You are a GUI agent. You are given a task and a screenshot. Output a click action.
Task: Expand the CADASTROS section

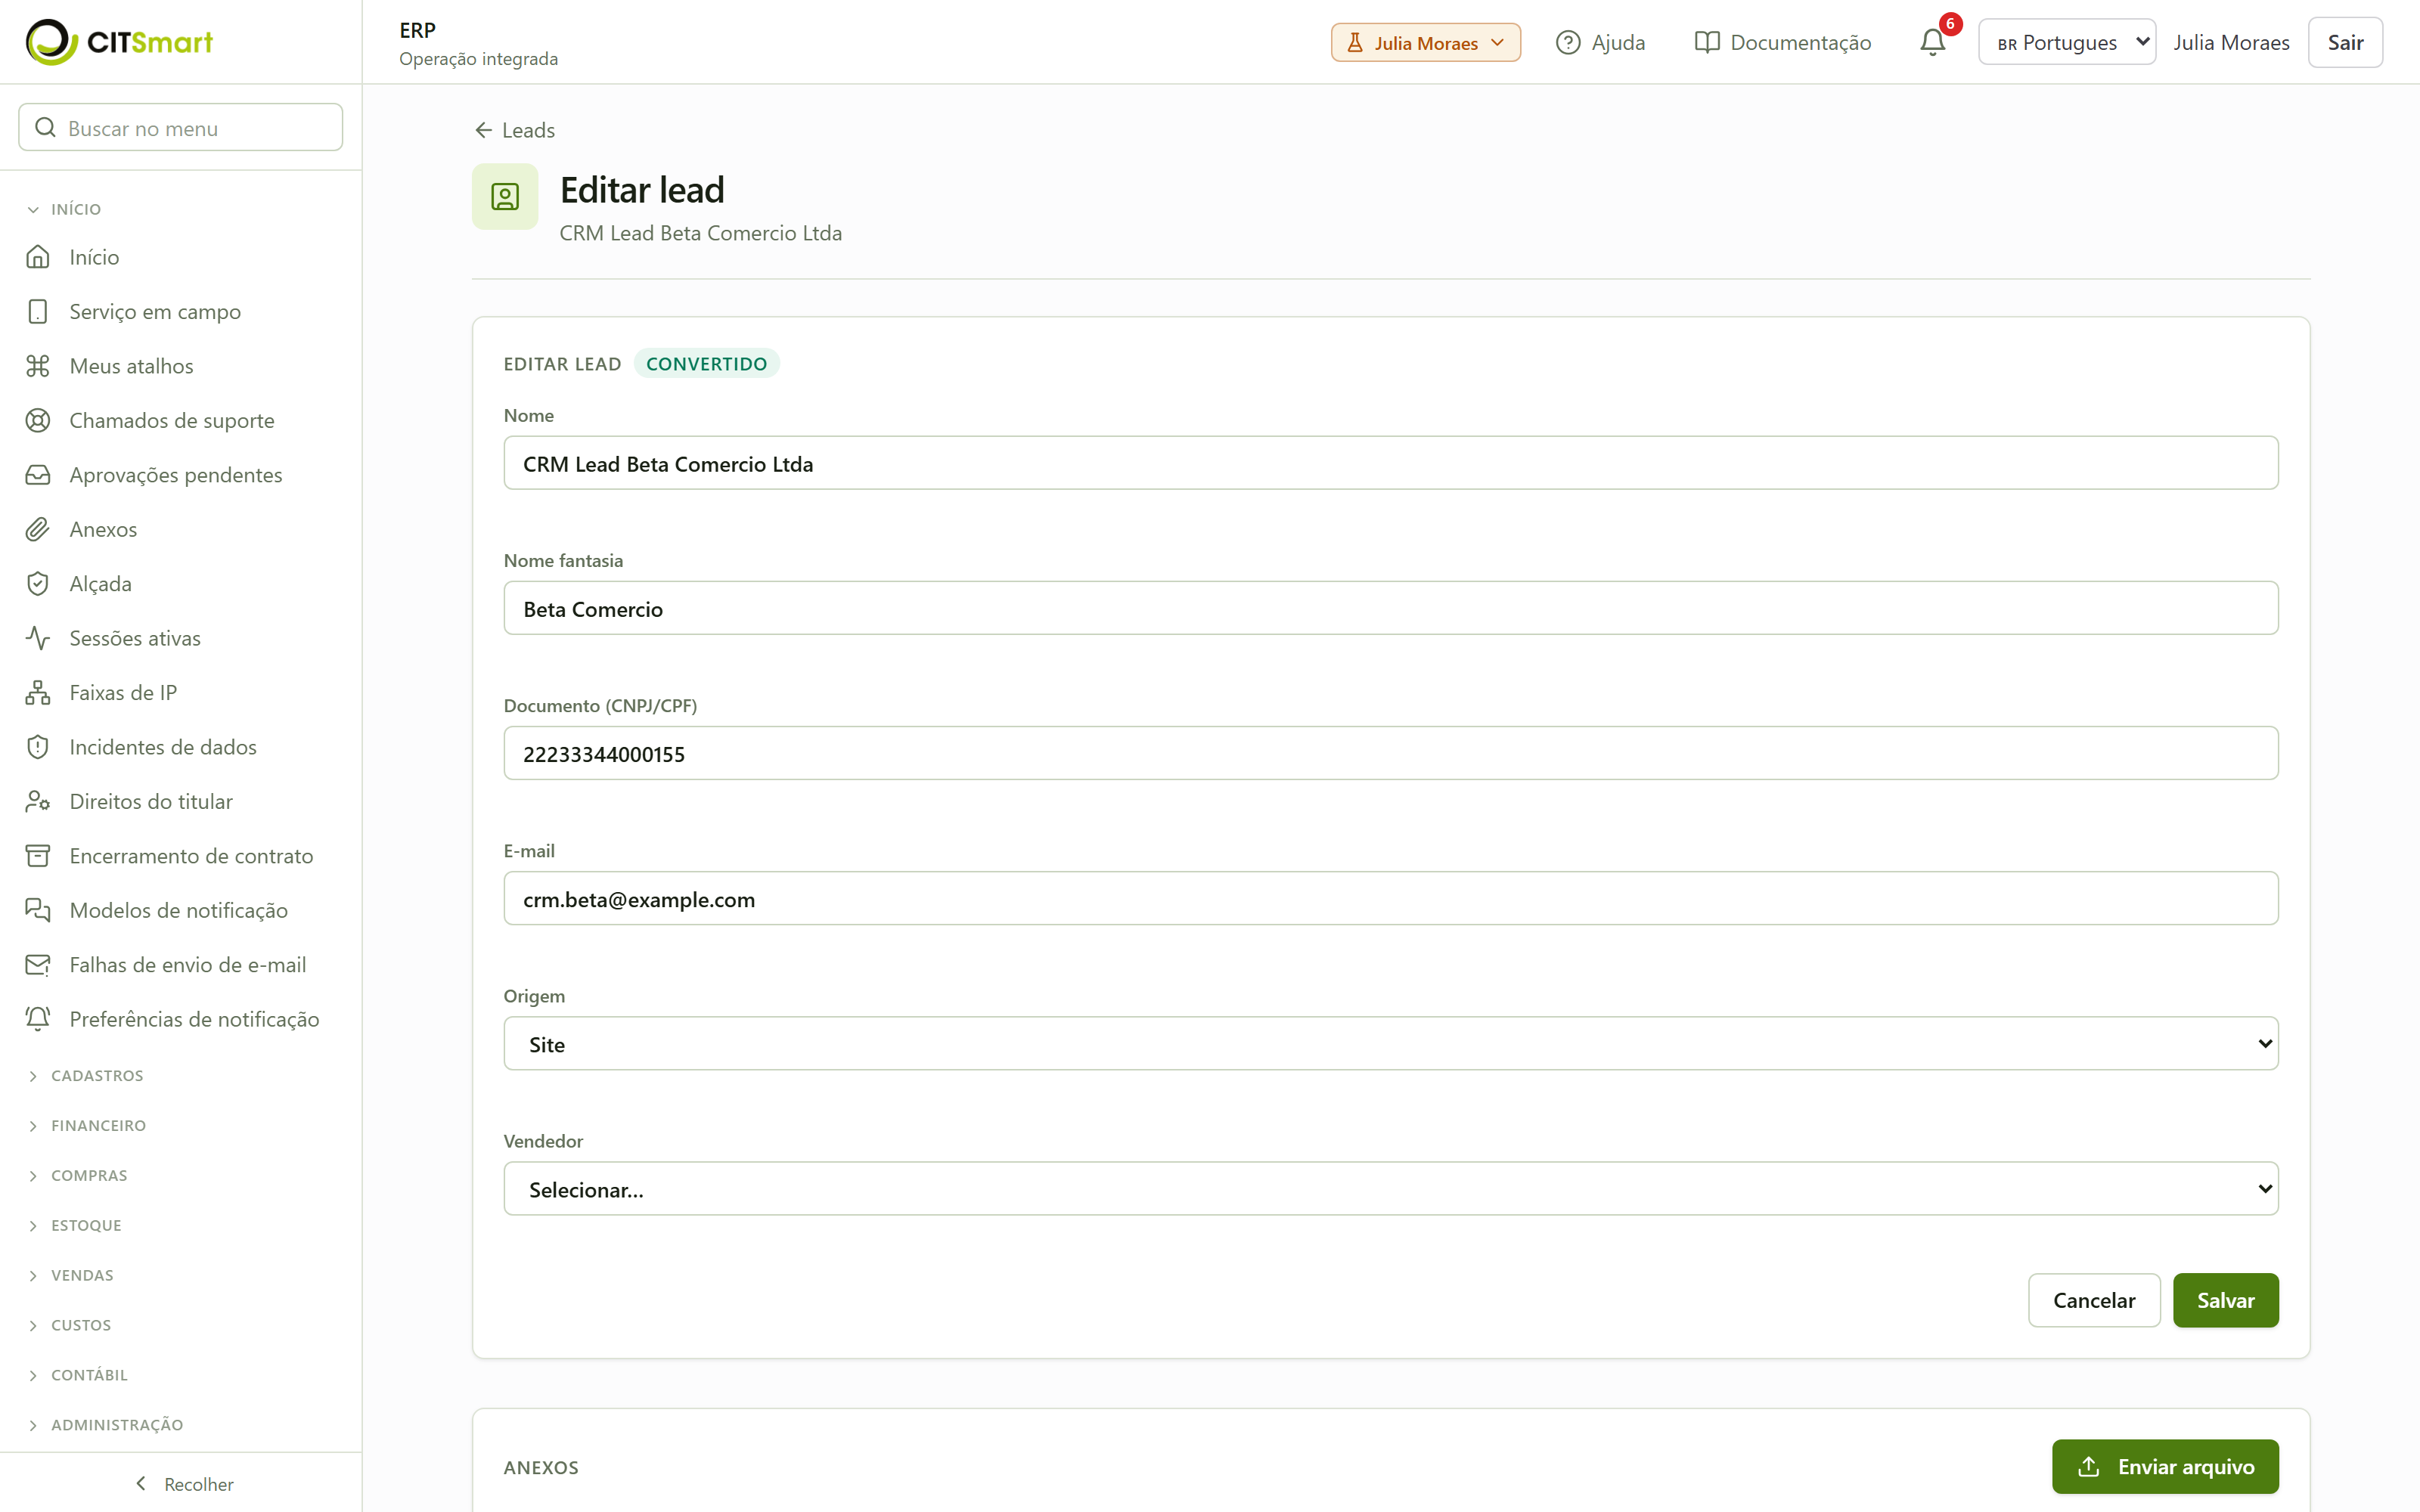[86, 1076]
